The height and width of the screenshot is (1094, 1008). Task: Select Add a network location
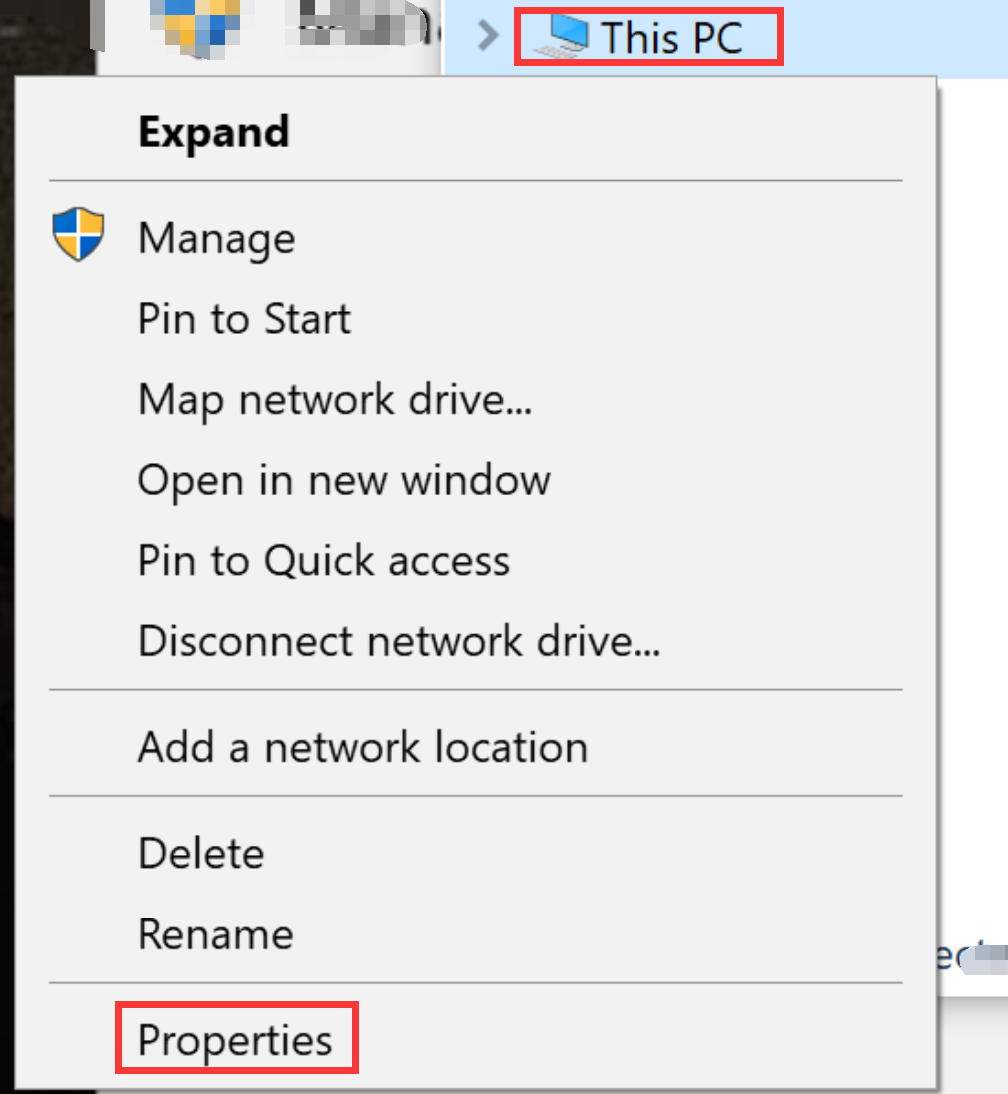click(x=362, y=746)
